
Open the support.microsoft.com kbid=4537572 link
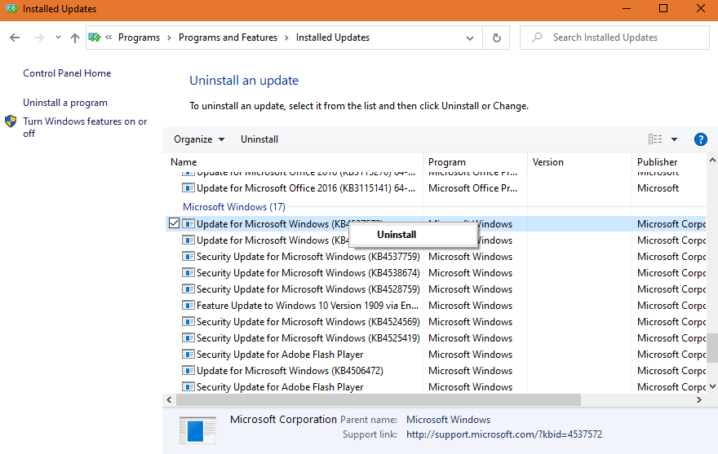pyautogui.click(x=504, y=434)
